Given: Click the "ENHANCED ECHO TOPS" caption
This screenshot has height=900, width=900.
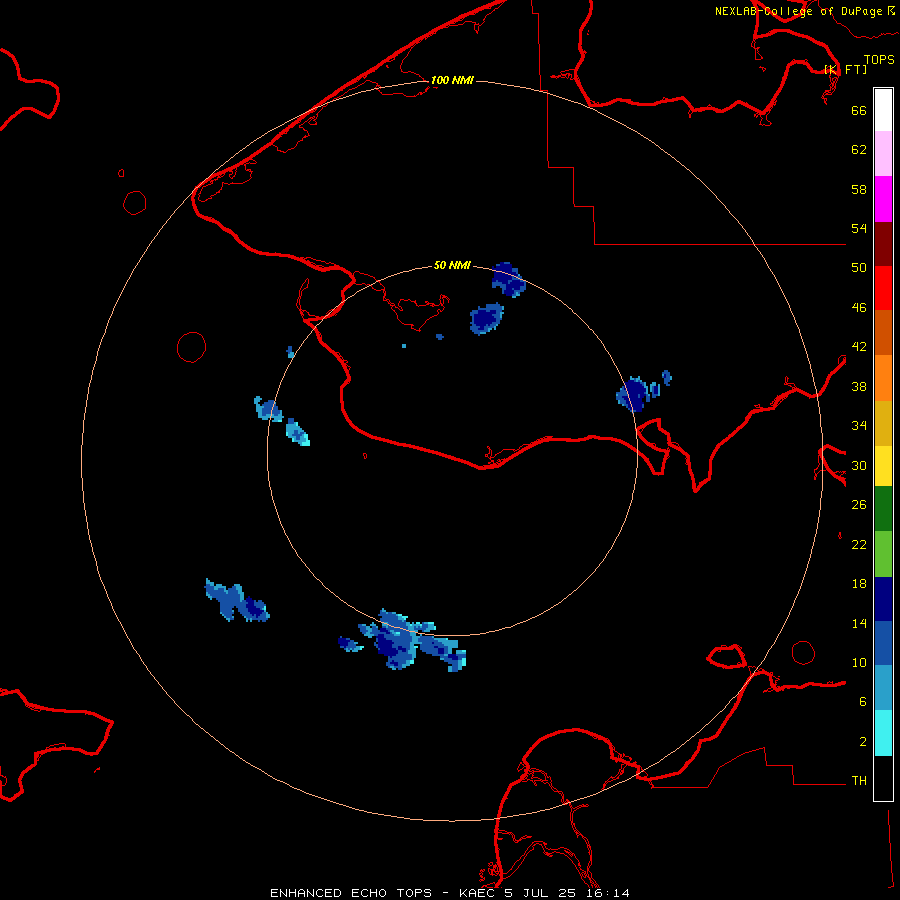Looking at the screenshot, I should 351,893.
